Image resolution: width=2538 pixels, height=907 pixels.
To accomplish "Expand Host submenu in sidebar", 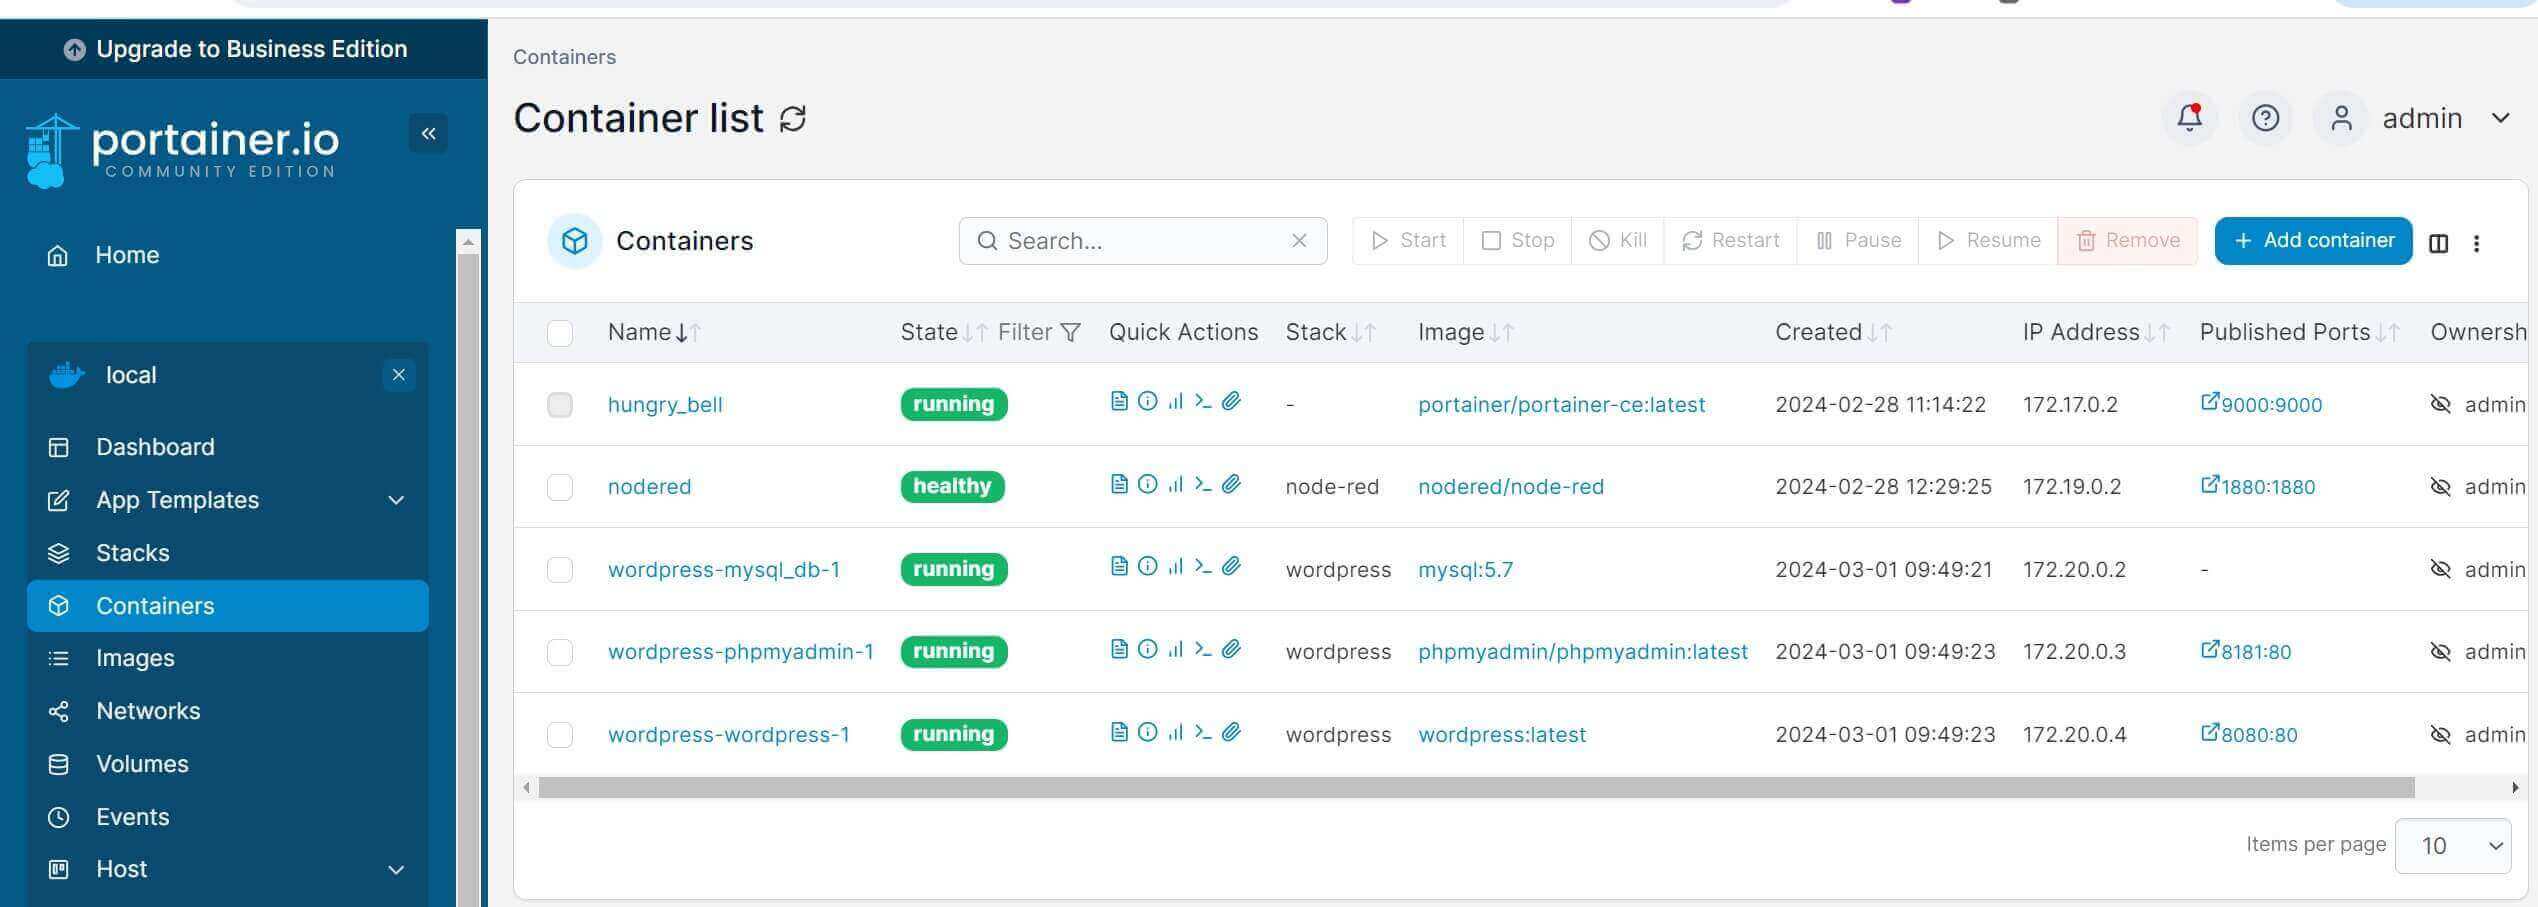I will (396, 870).
